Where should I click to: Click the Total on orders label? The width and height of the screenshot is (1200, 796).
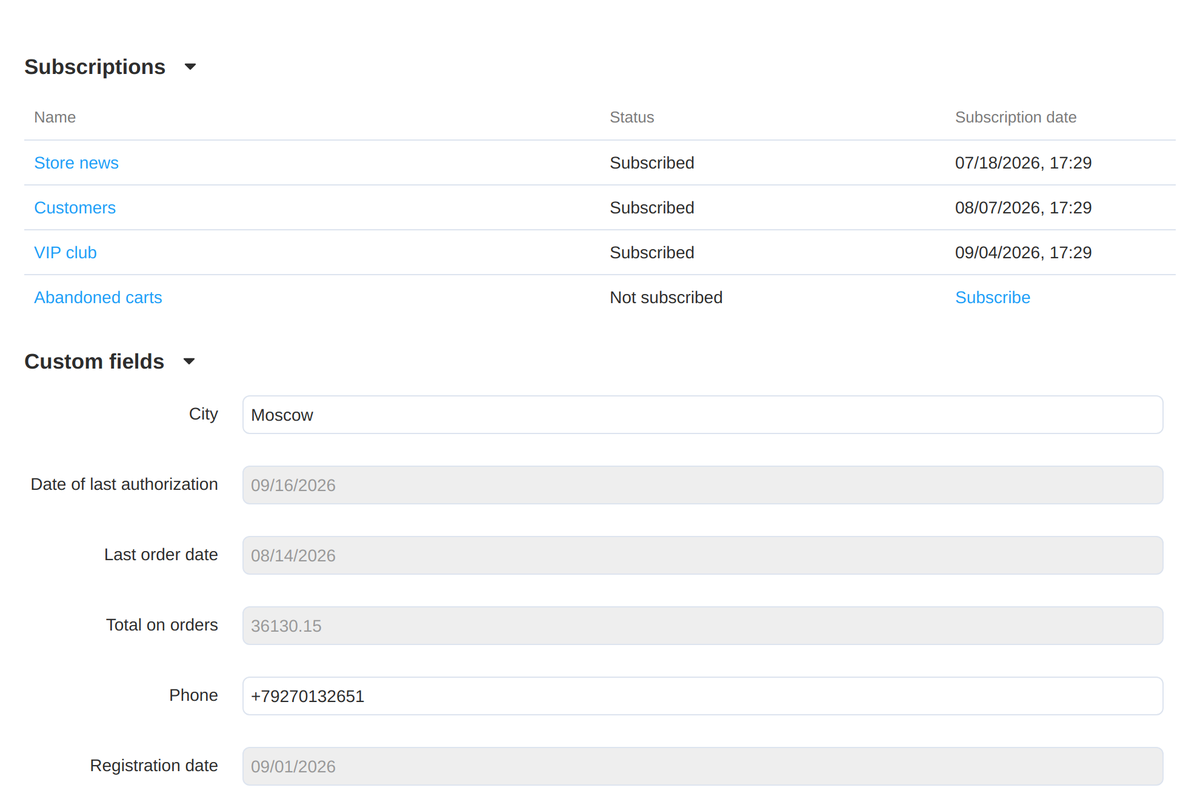pos(162,625)
